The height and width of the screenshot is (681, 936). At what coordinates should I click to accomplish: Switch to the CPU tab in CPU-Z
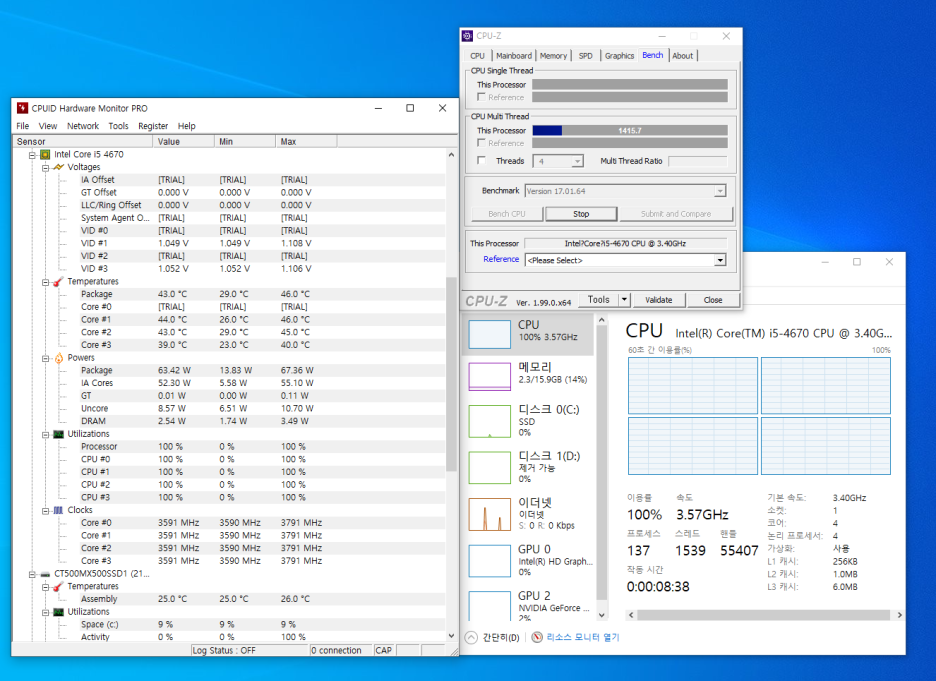click(x=478, y=56)
